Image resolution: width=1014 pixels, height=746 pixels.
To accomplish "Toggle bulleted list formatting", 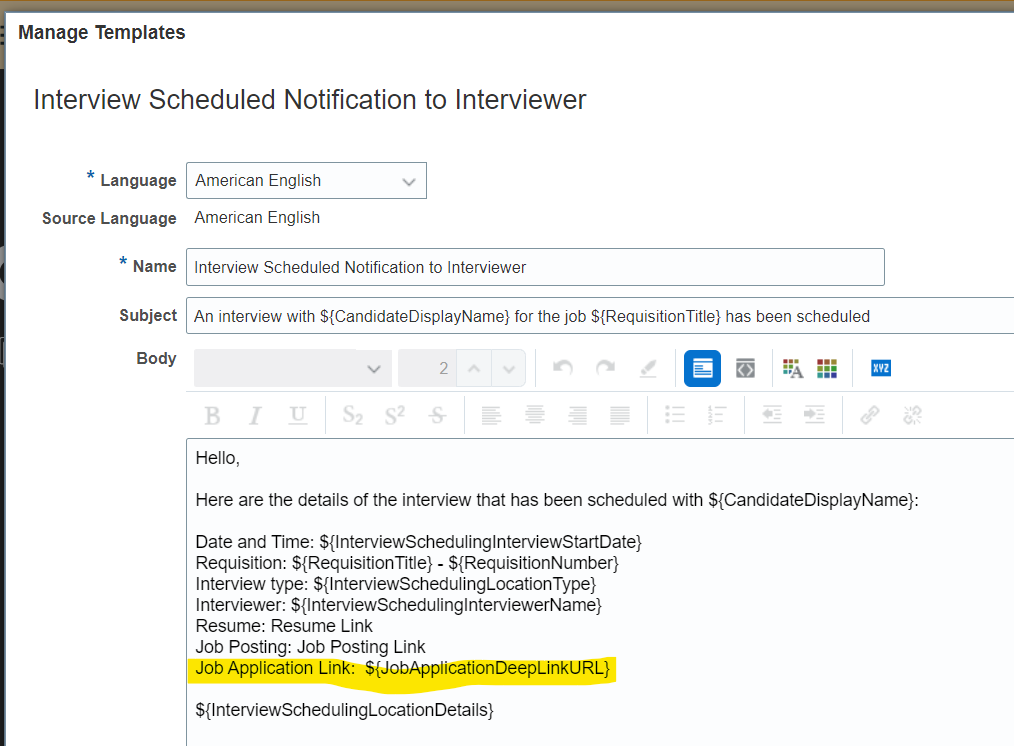I will pos(675,414).
